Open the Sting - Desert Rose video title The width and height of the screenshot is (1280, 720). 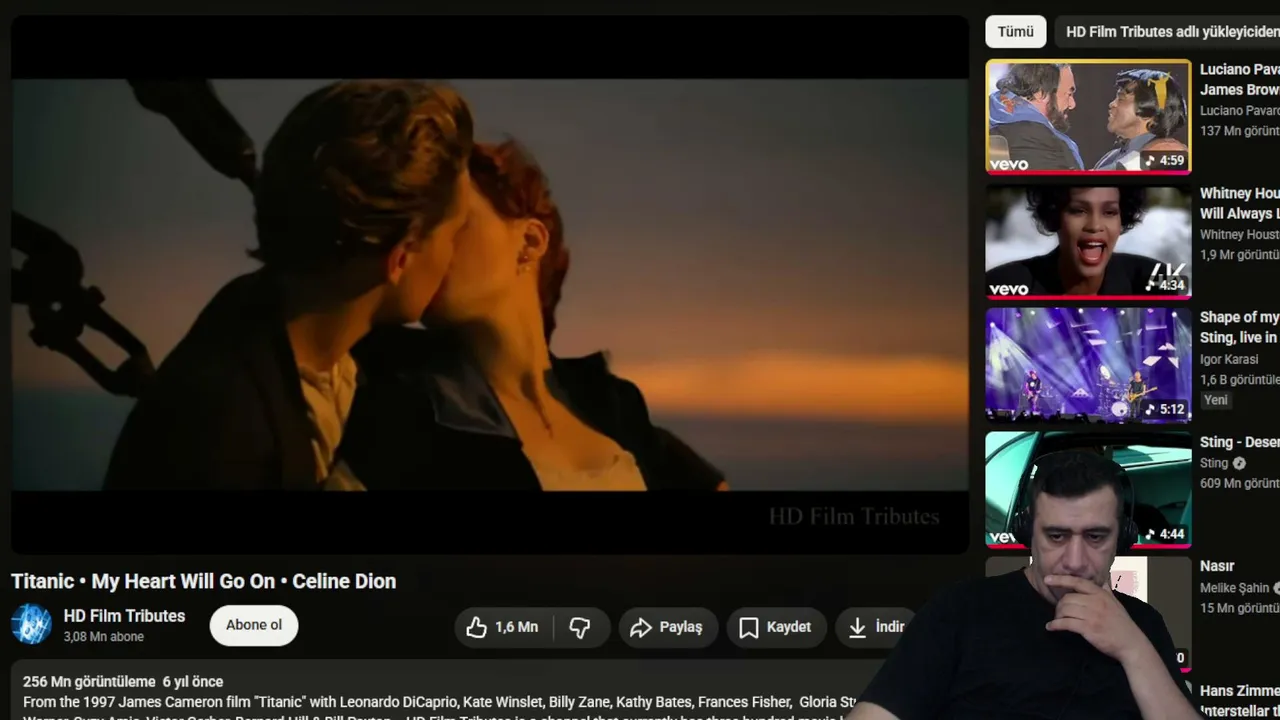(x=1240, y=442)
